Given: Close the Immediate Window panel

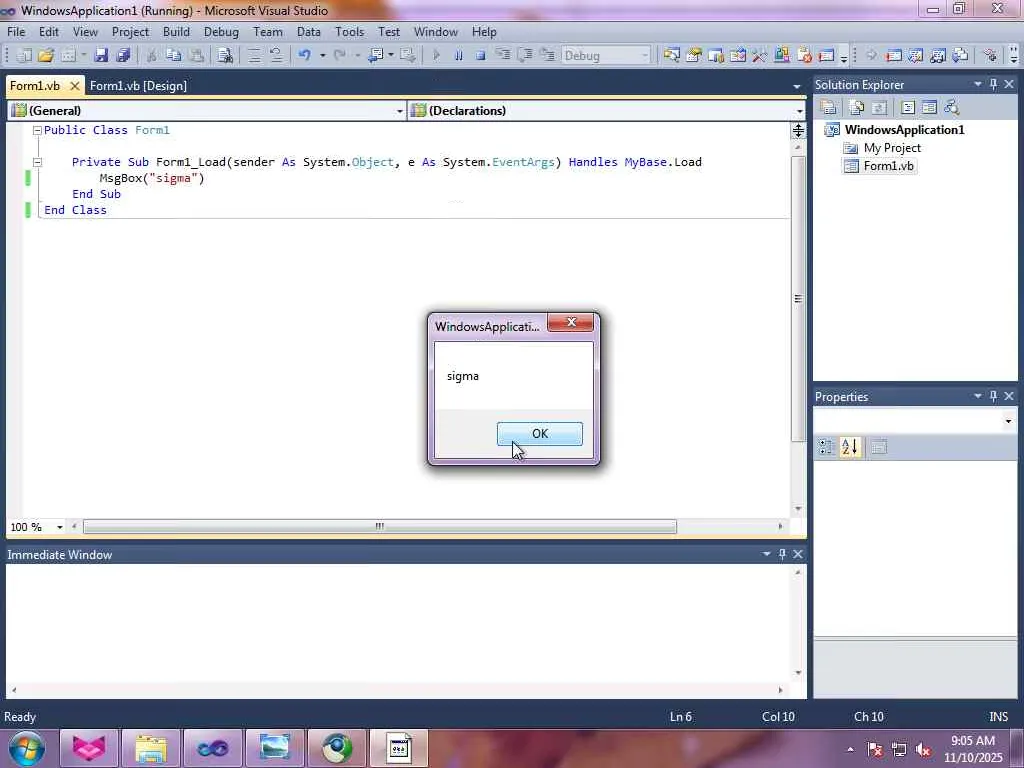Looking at the screenshot, I should pos(798,554).
